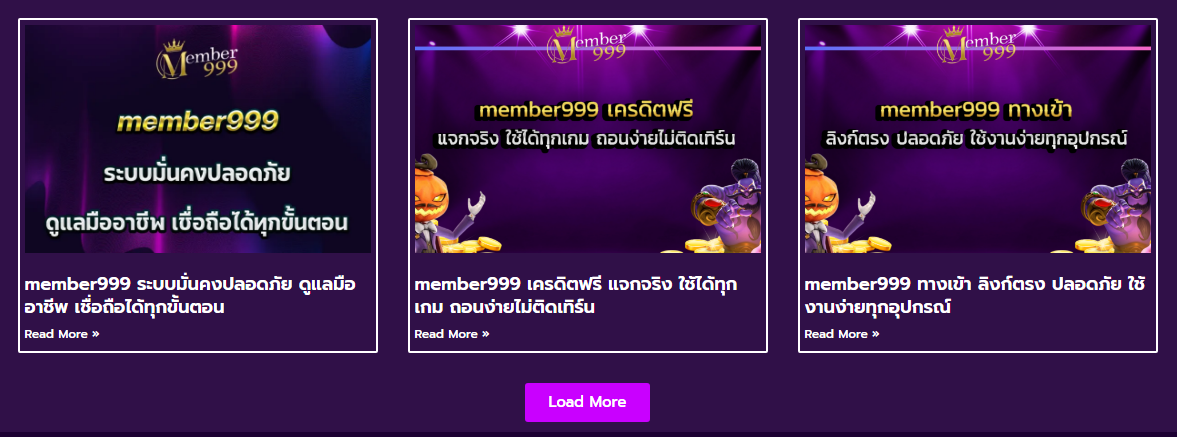The image size is (1177, 437).
Task: Open the ลิงก์ตรง ปลอดภัย banner image
Action: coord(977,139)
